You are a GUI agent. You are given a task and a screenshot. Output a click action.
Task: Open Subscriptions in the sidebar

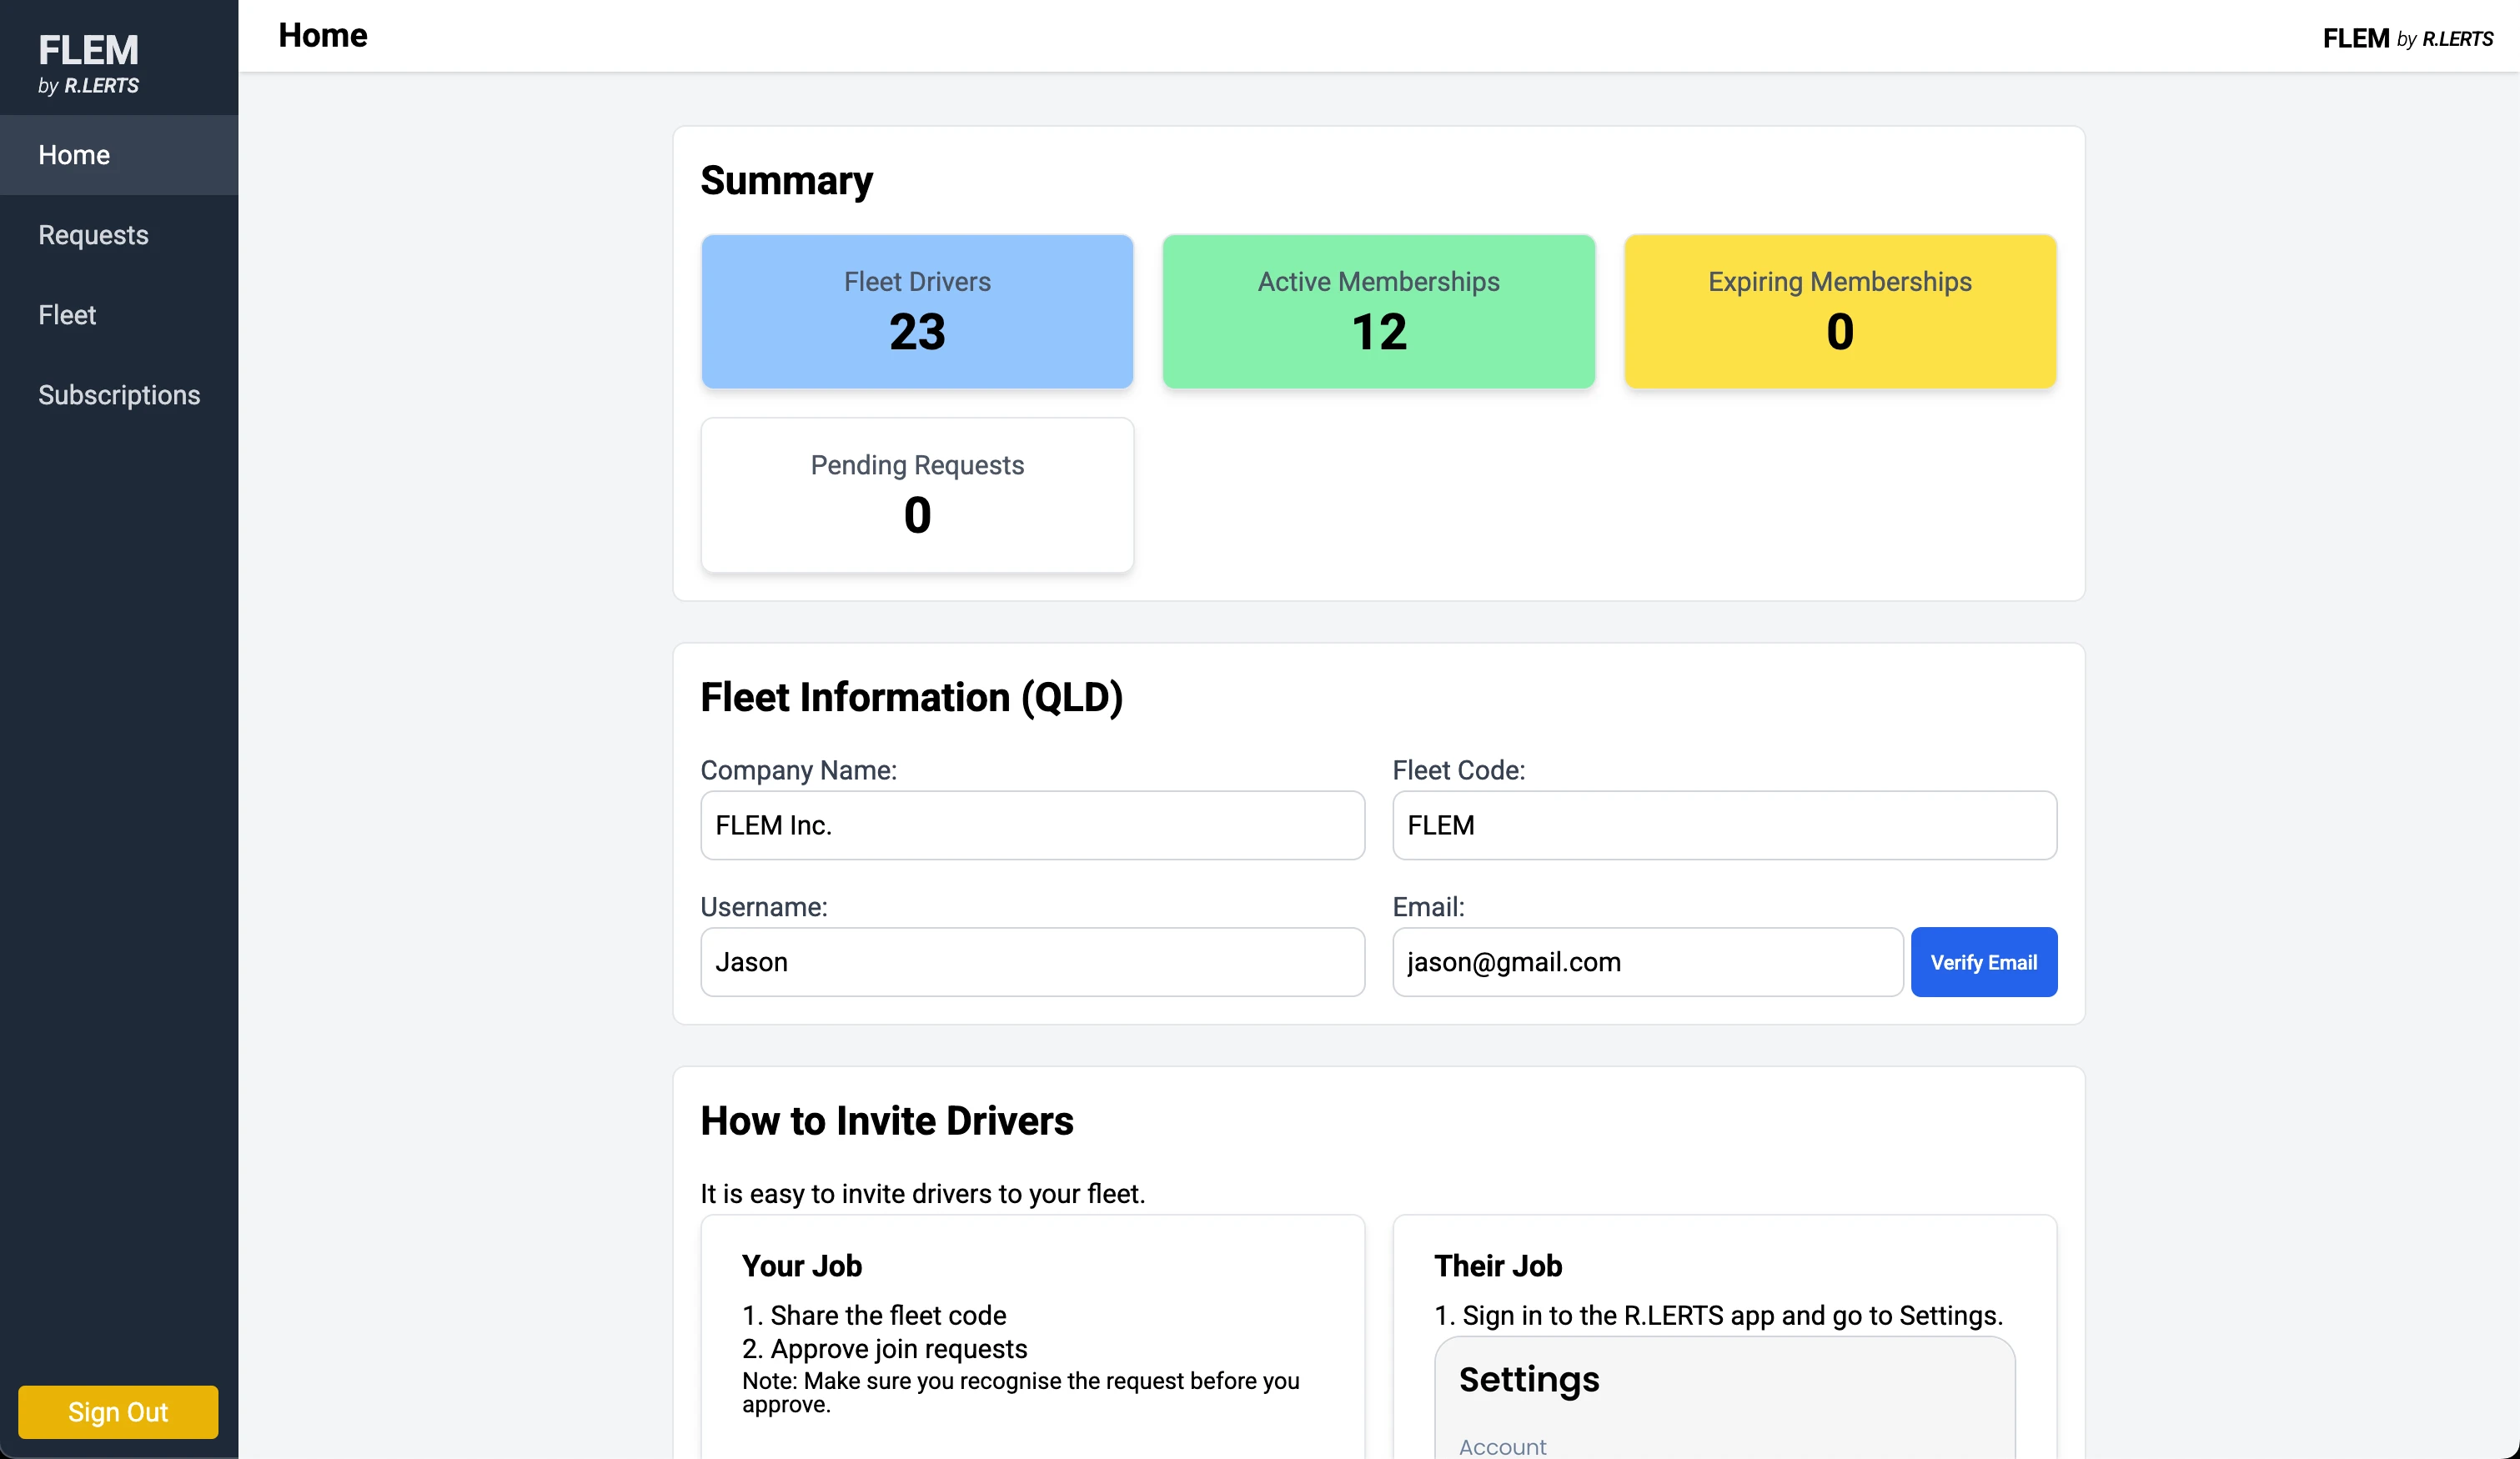[x=119, y=395]
